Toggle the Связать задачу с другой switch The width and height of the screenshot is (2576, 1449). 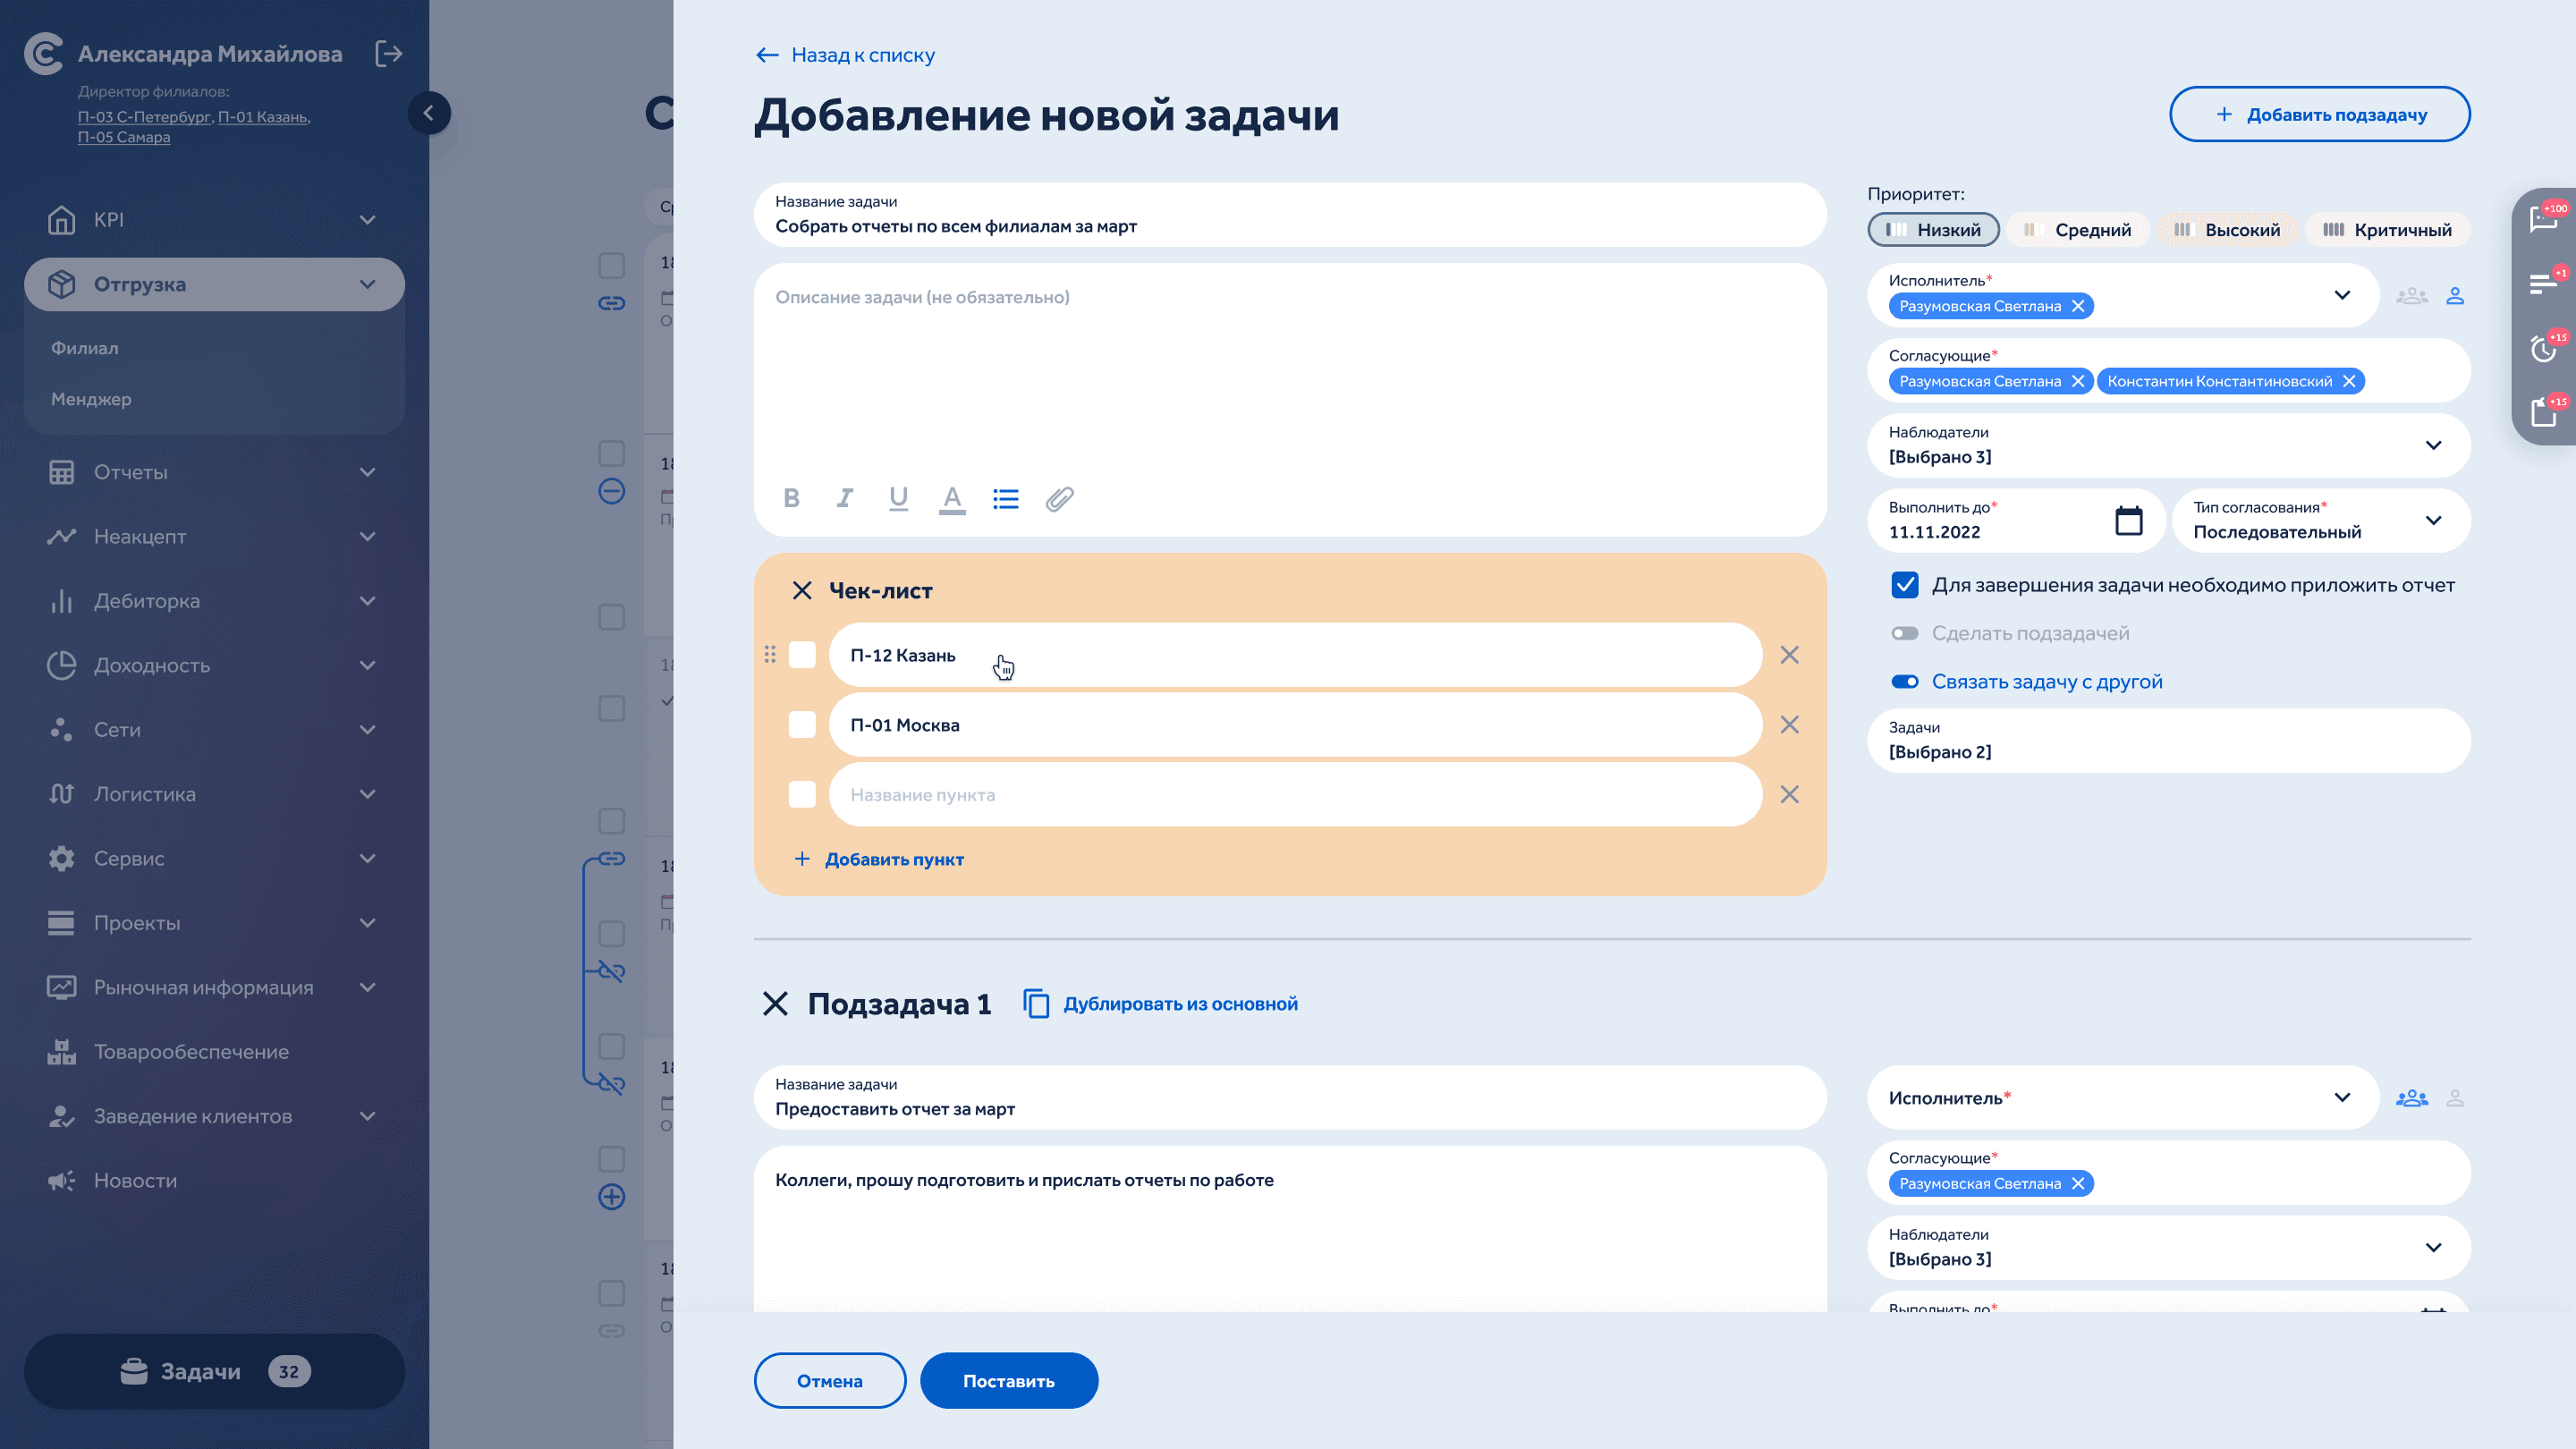click(1904, 682)
